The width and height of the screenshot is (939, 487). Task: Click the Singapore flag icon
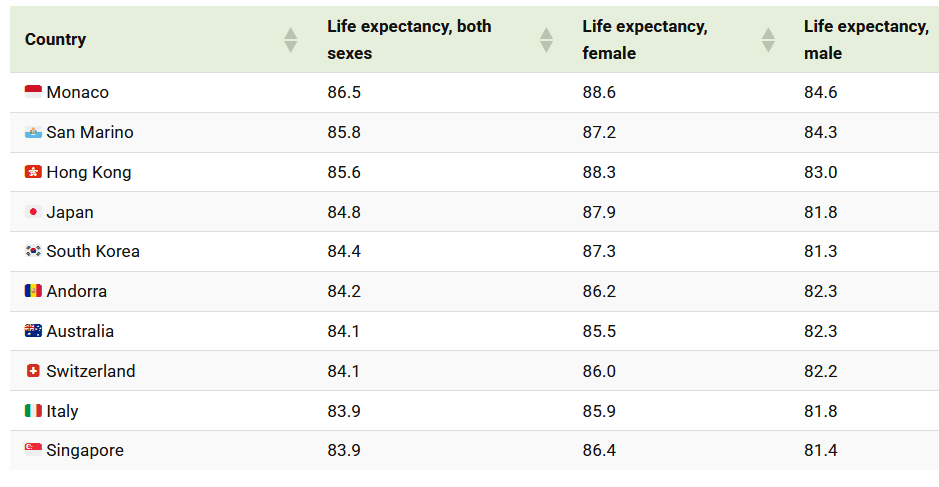pyautogui.click(x=33, y=451)
